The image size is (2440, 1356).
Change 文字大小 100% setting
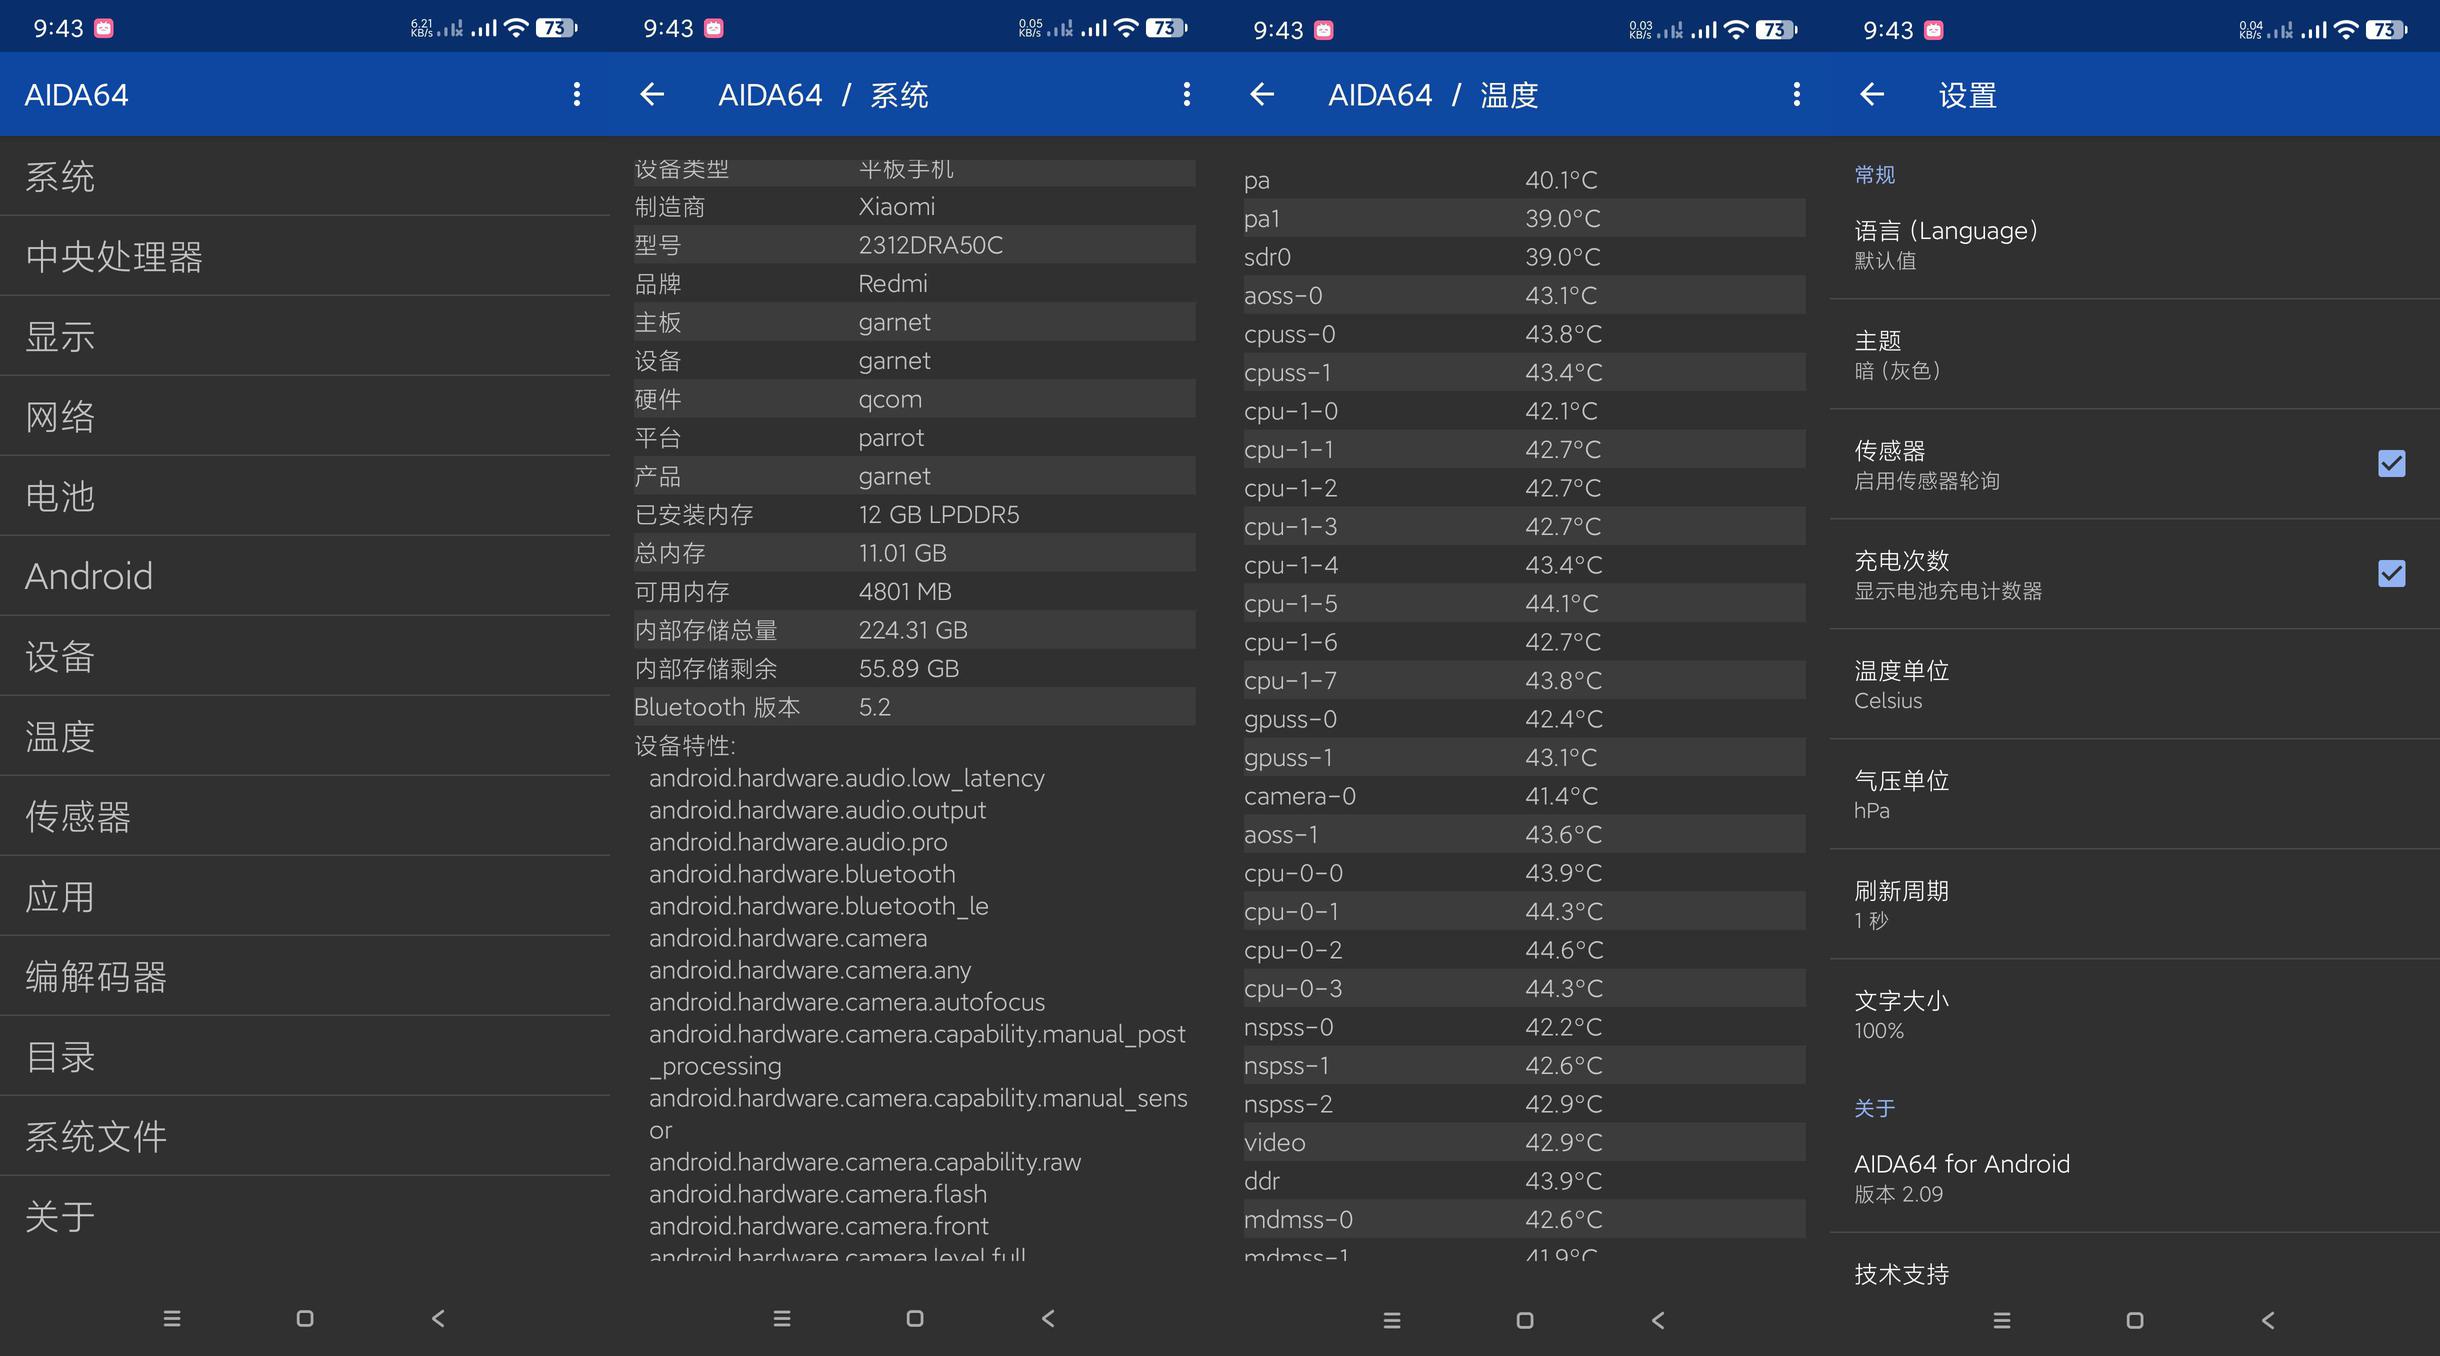coord(2135,1014)
